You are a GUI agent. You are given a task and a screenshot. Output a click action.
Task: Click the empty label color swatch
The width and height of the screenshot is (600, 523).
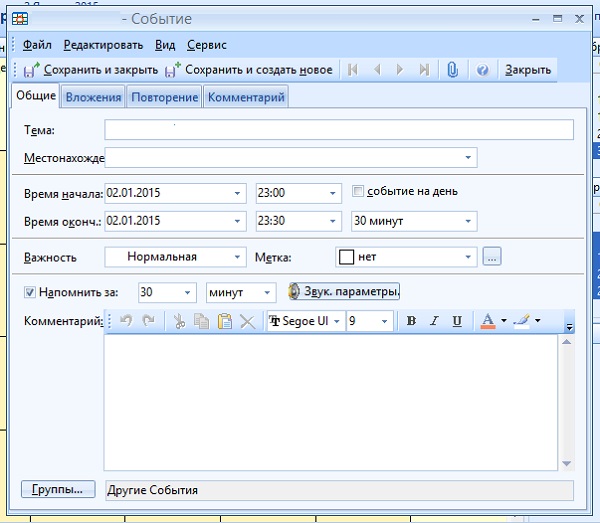coord(346,257)
